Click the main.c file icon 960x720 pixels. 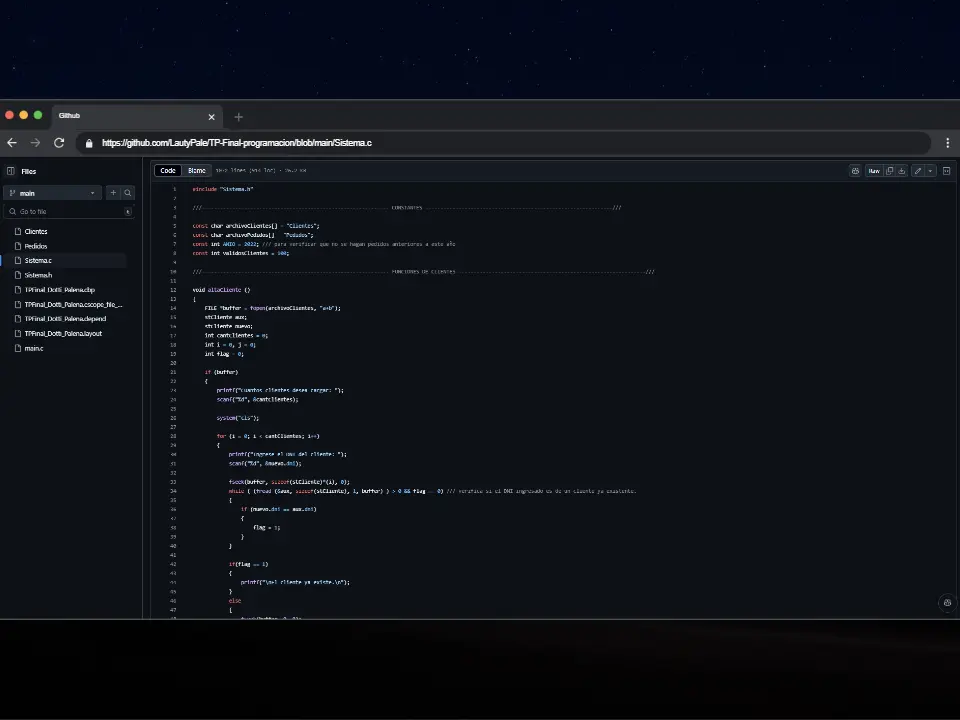click(18, 348)
